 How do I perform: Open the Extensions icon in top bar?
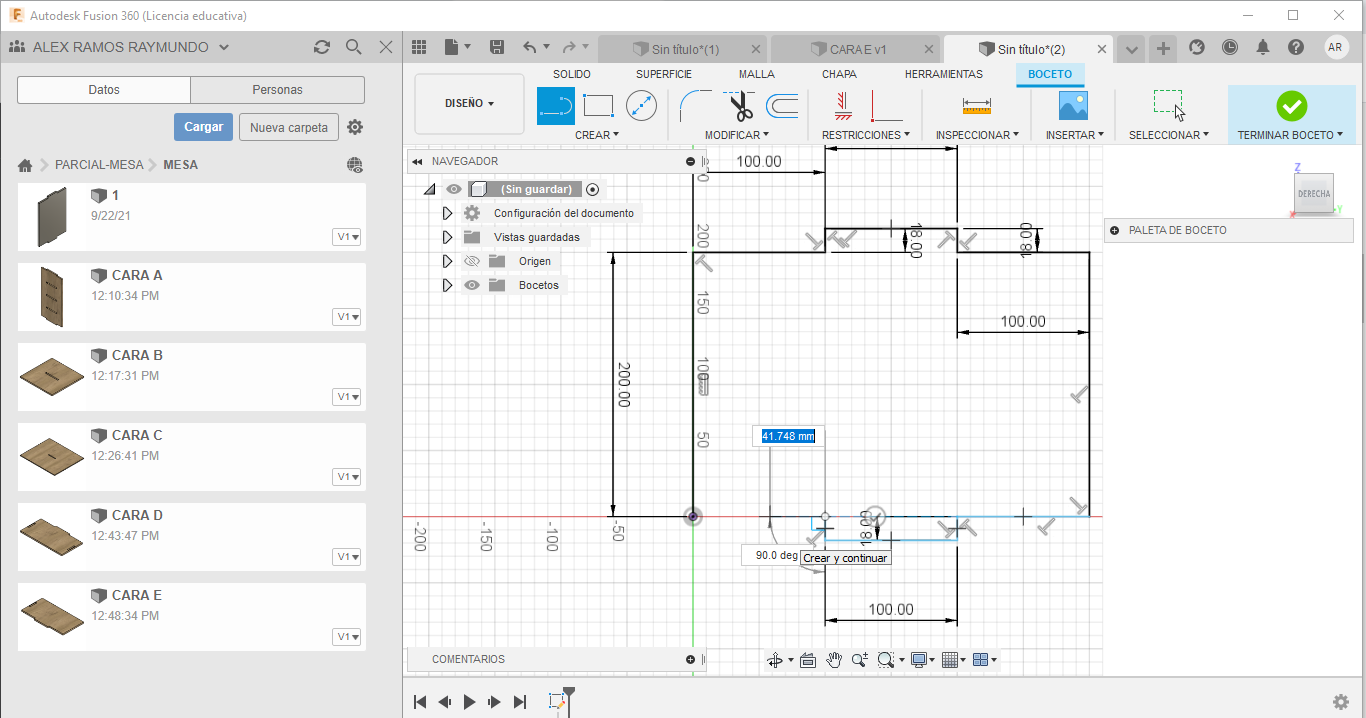[1197, 47]
